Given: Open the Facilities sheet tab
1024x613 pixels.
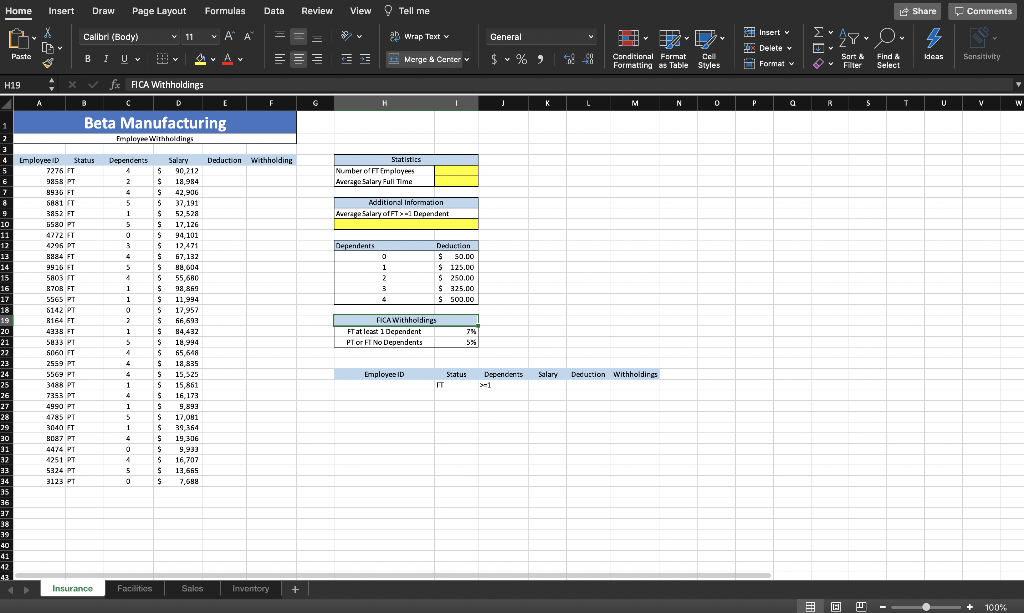Looking at the screenshot, I should [x=135, y=588].
